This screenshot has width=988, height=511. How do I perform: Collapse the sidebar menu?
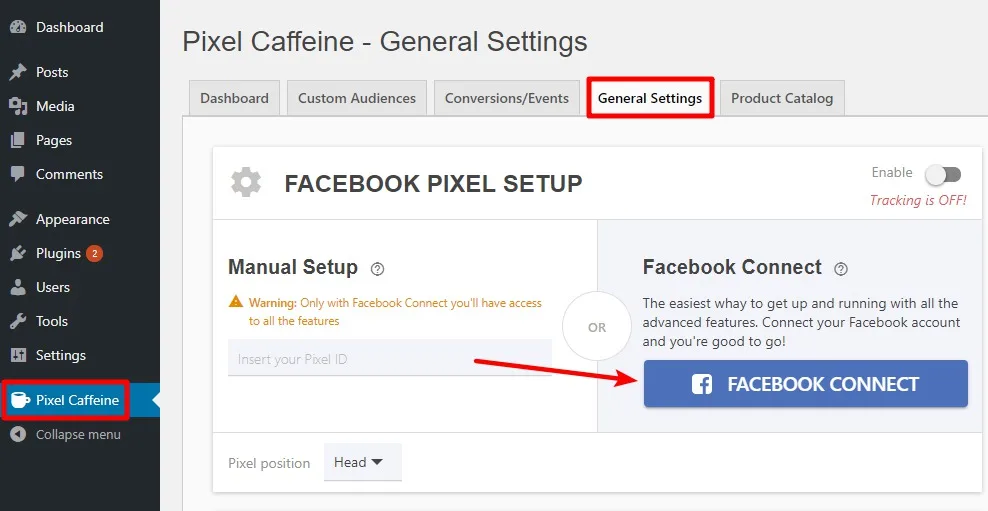pos(66,434)
